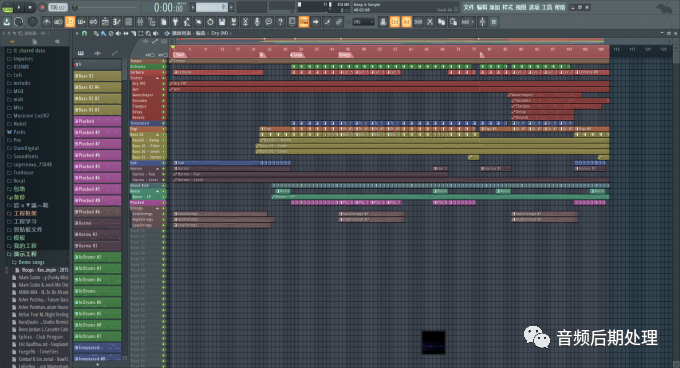Screen dimensions: 680x368
Task: Open the View playlist toolbar icon
Action: 105,22
